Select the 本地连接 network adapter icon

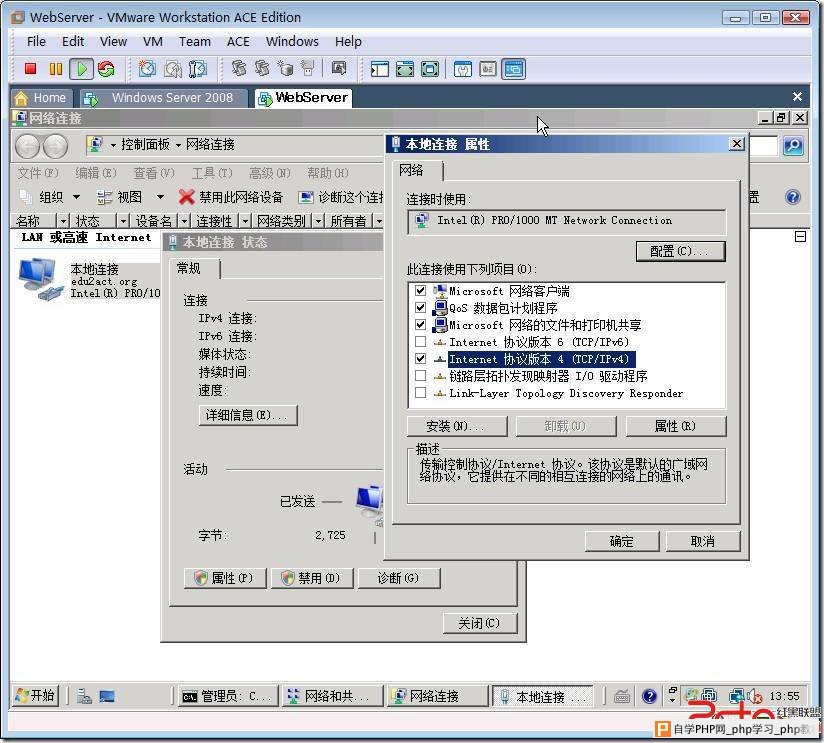tap(39, 279)
